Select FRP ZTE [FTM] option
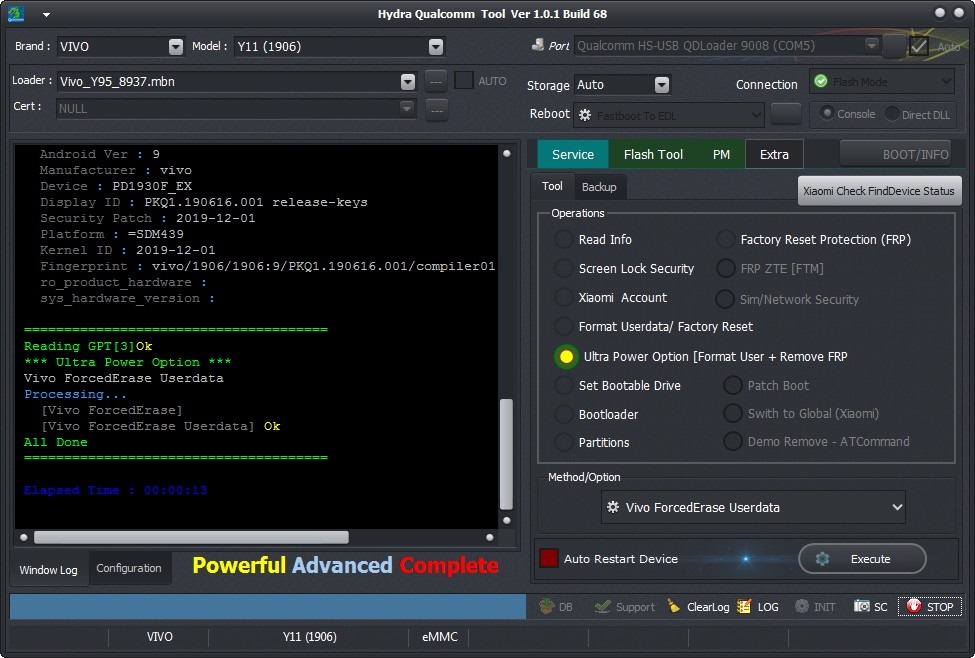This screenshot has width=975, height=658. 726,268
